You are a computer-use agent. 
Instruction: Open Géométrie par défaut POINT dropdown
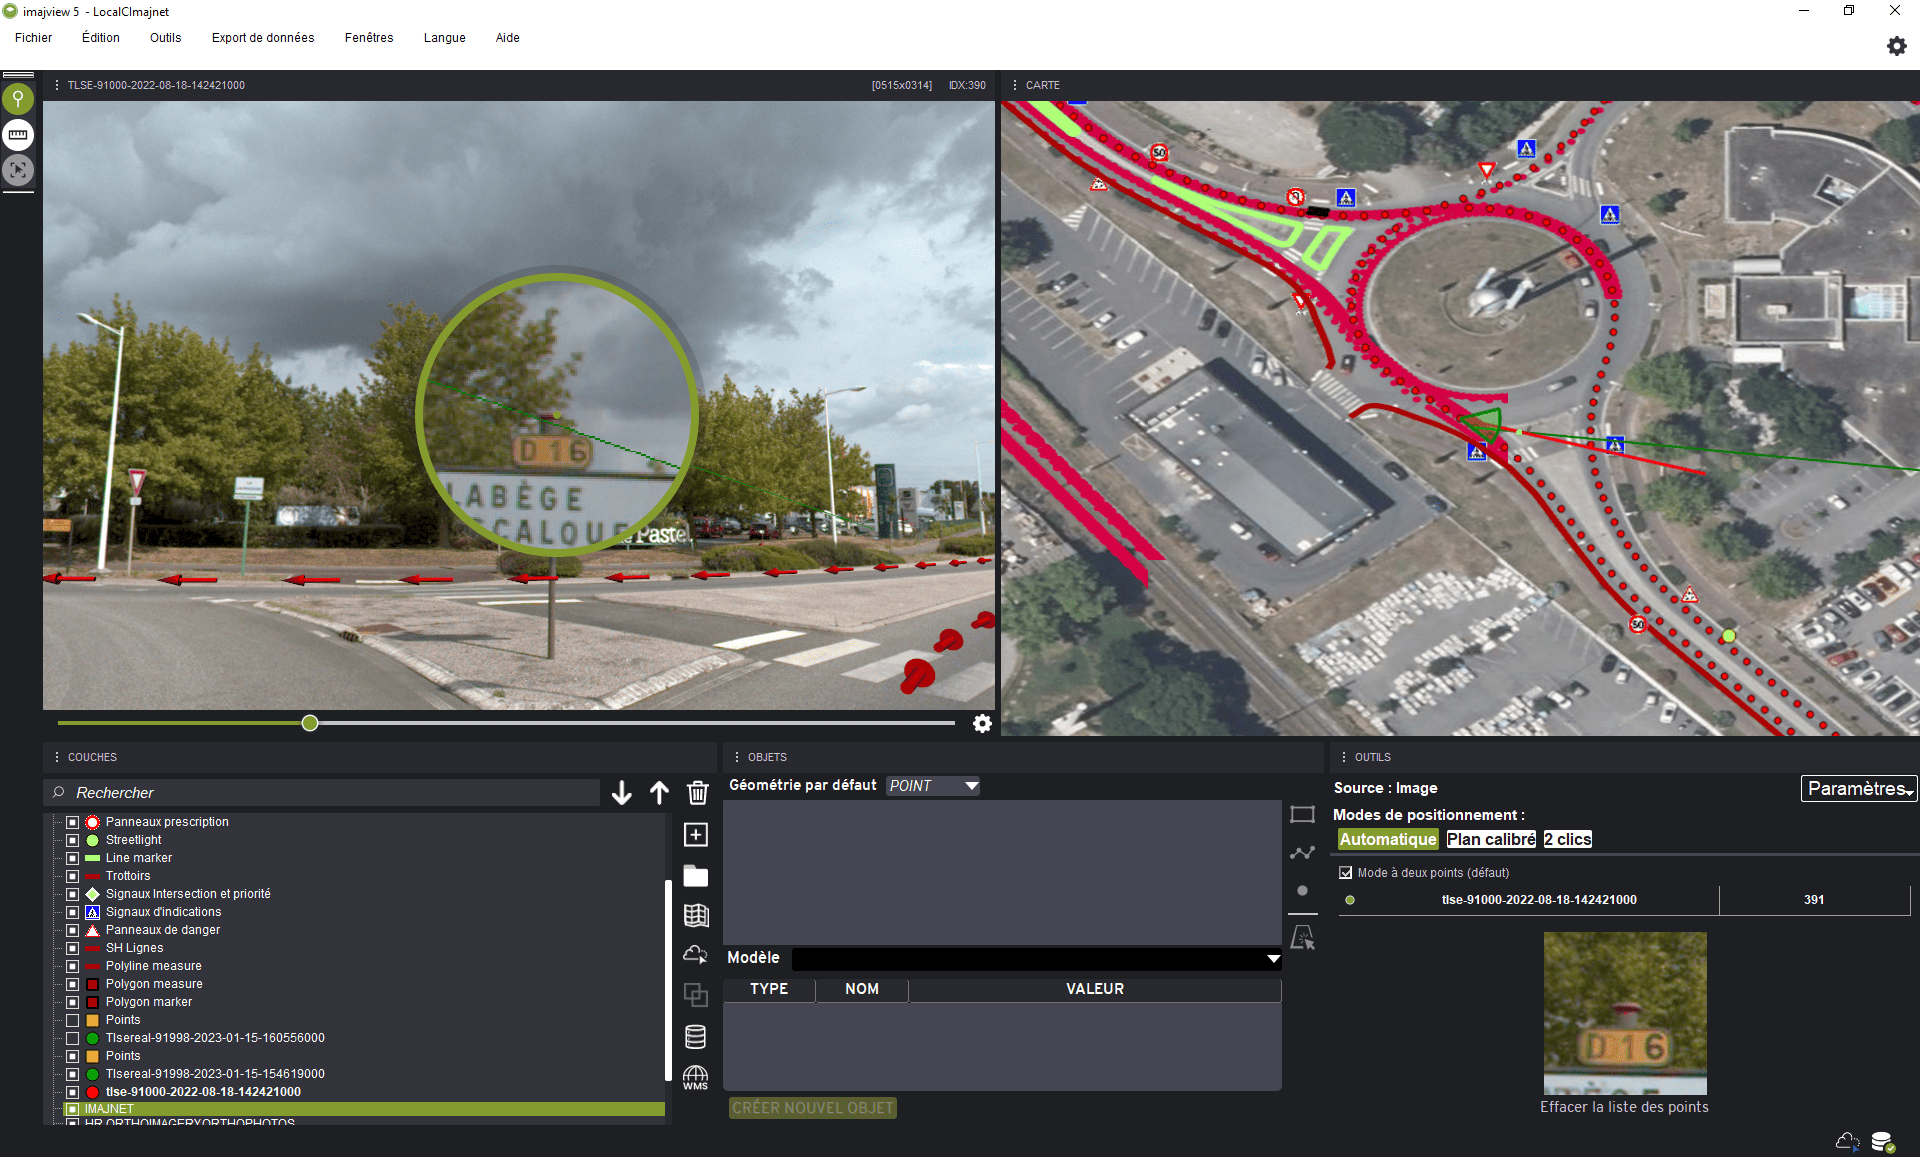point(933,786)
